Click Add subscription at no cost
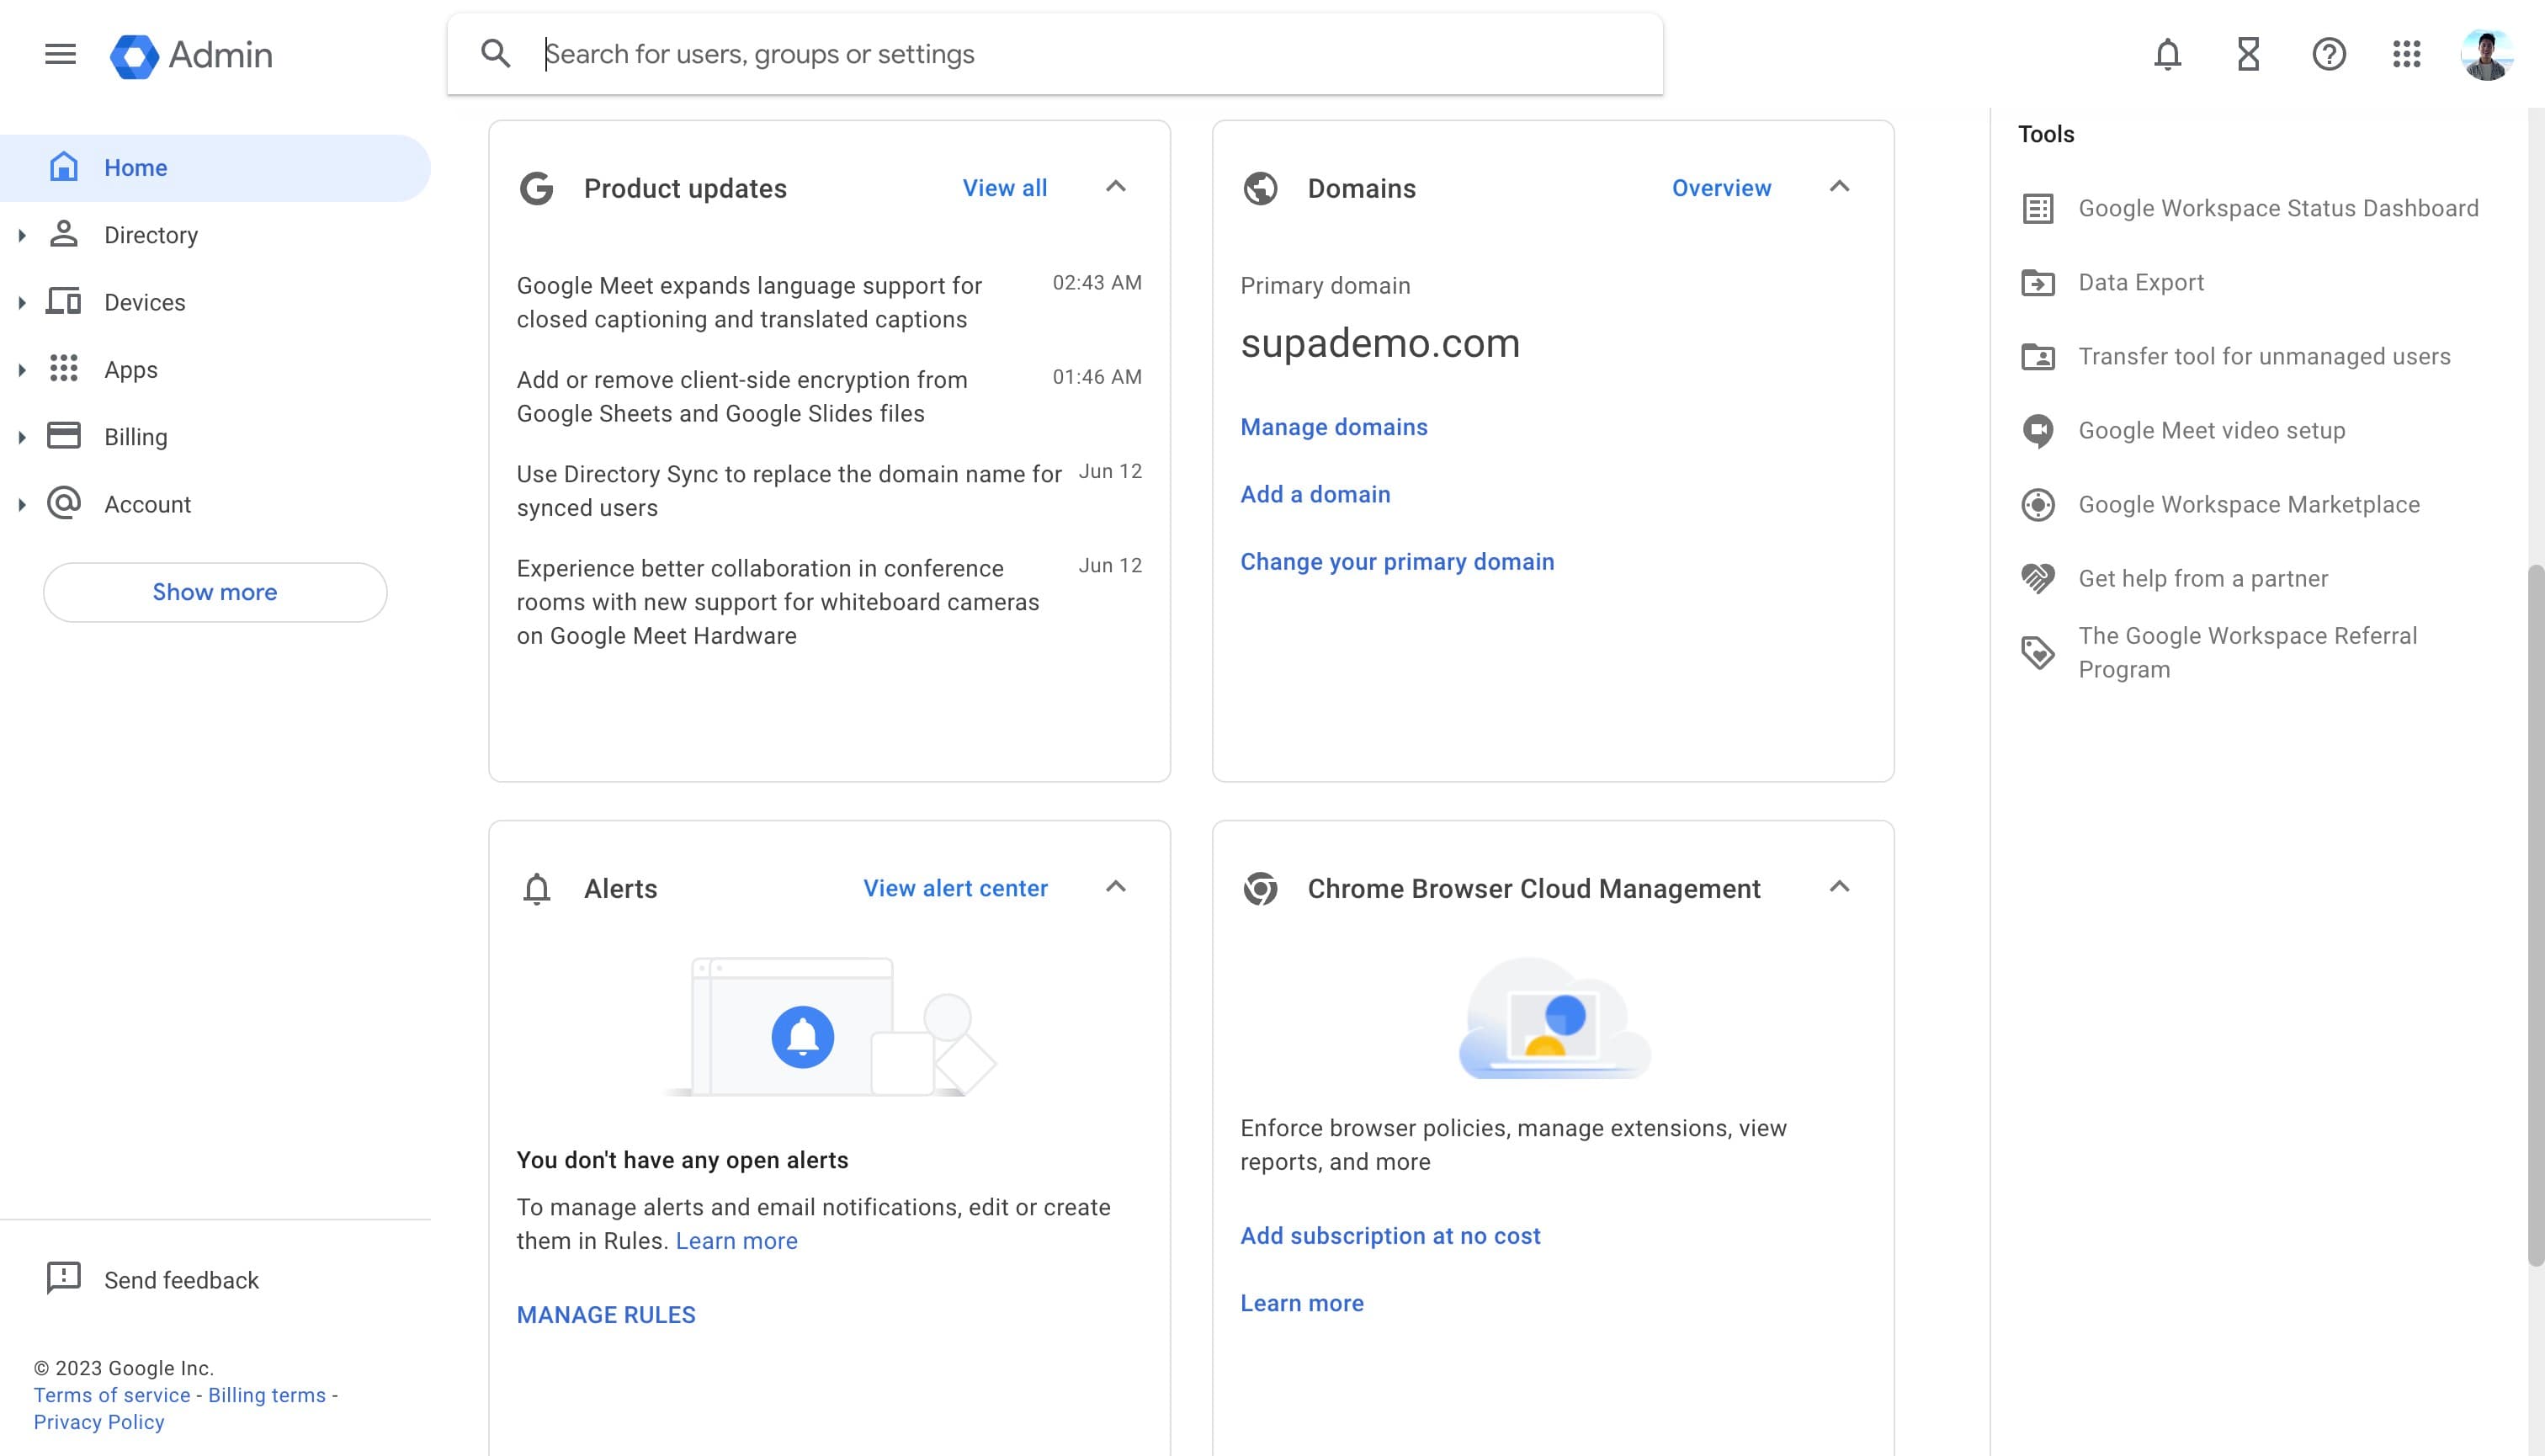 click(1390, 1236)
